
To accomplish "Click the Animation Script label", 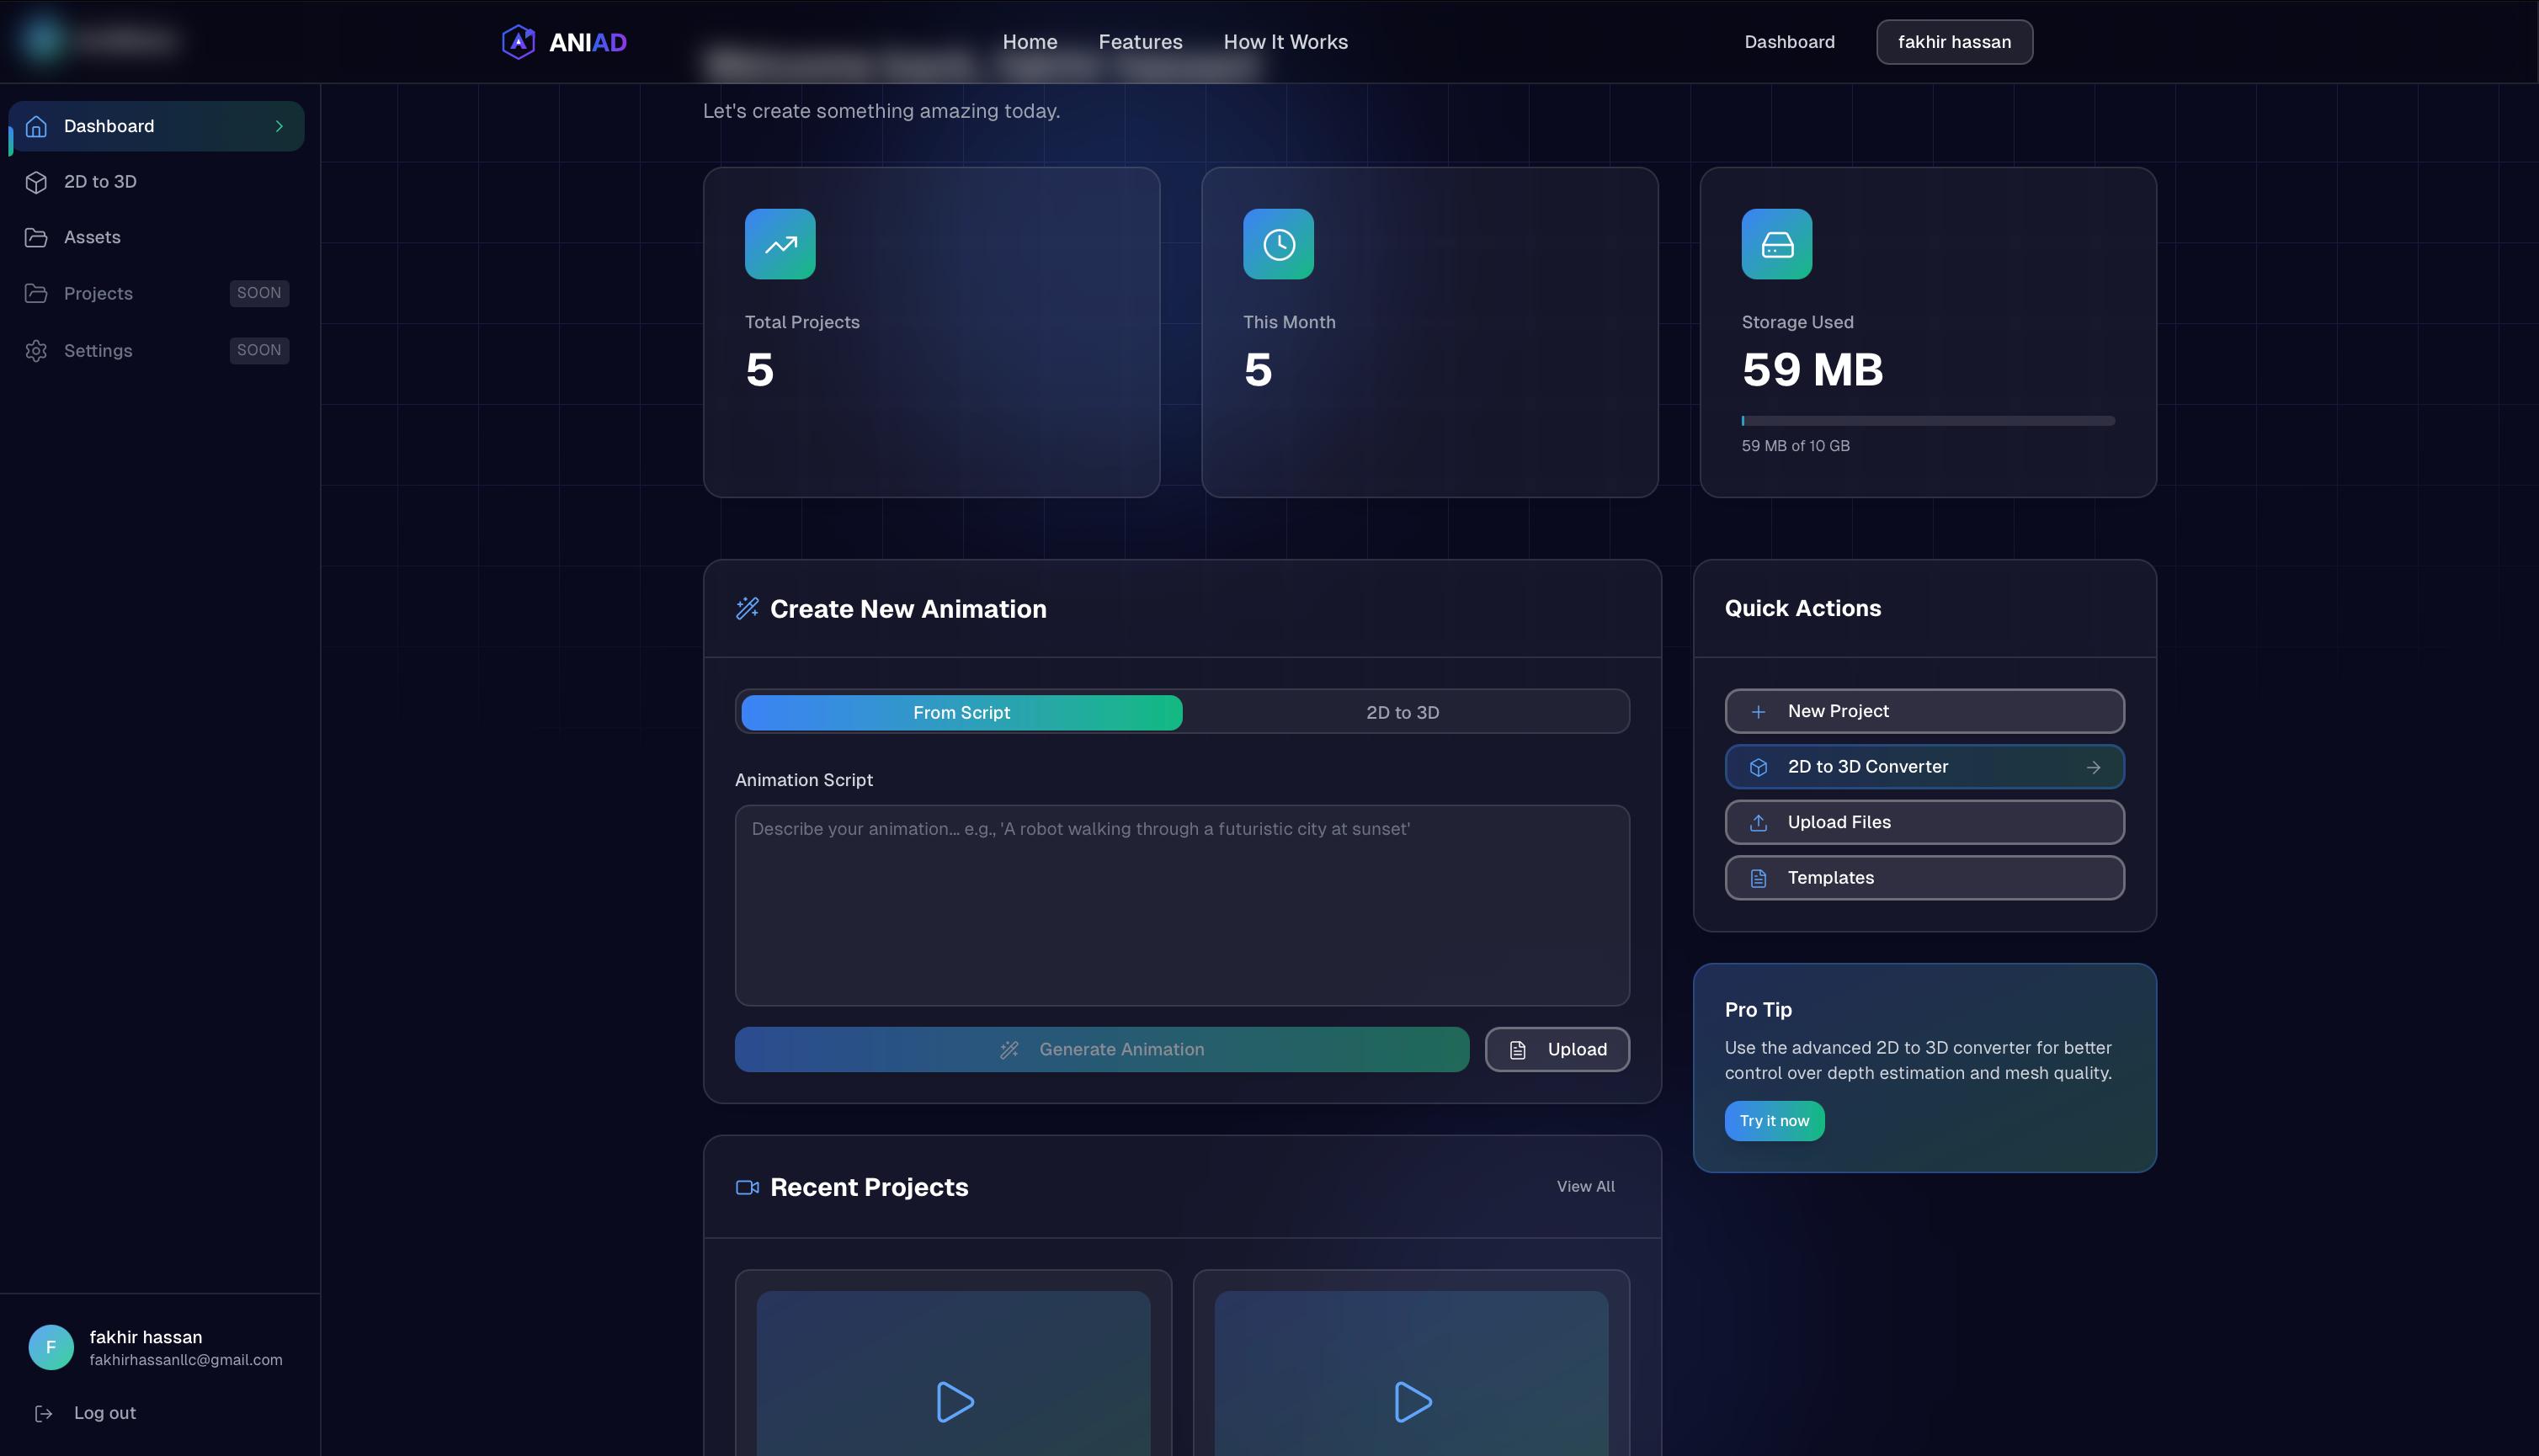I will [x=804, y=780].
